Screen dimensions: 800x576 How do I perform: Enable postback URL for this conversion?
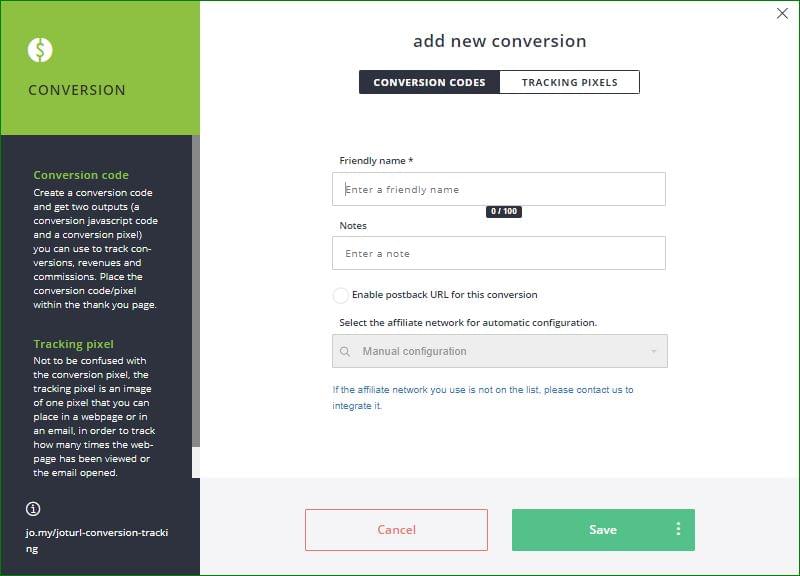341,295
